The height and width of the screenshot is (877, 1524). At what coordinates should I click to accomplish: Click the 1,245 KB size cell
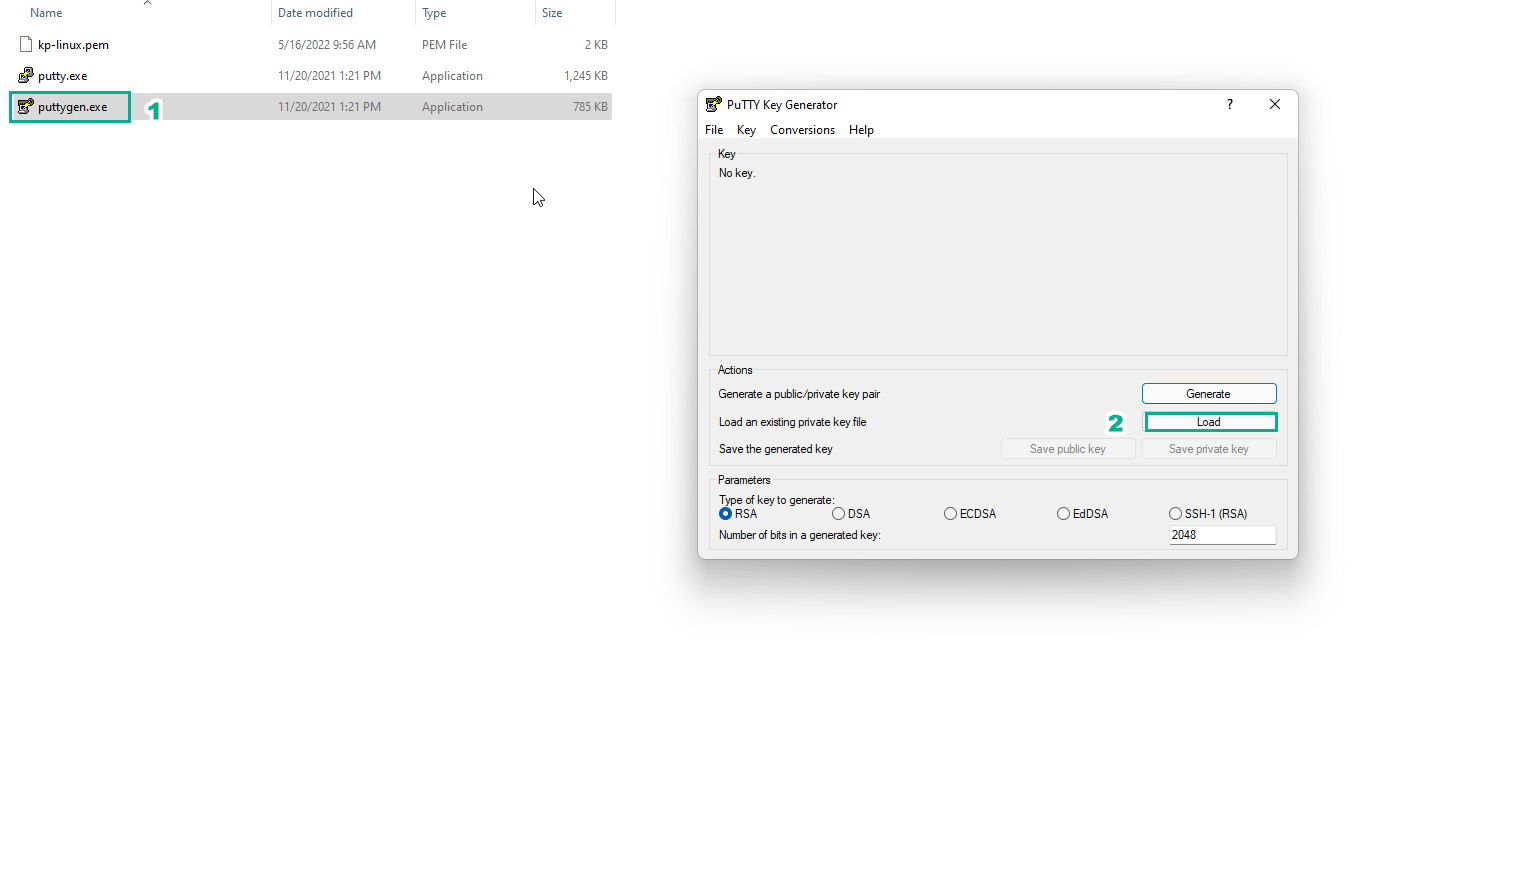586,76
